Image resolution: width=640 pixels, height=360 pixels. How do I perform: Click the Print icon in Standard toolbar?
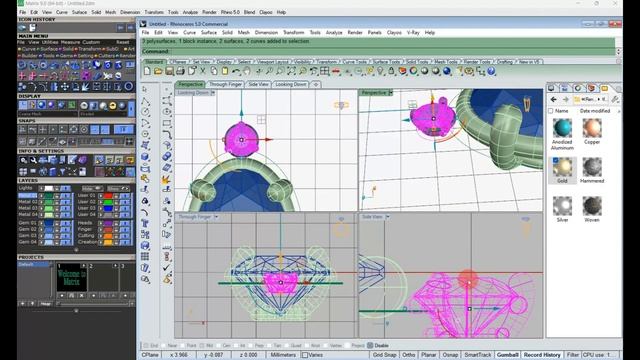click(x=180, y=71)
